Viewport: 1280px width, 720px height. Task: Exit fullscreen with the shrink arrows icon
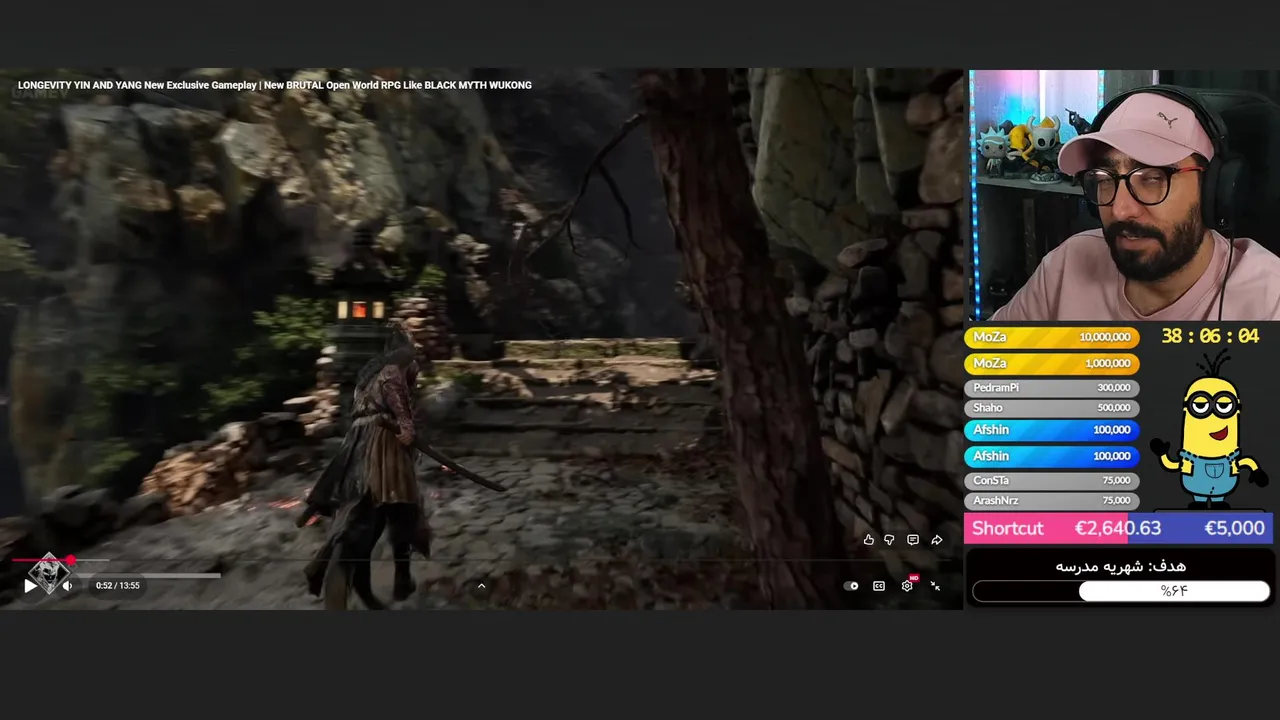[x=935, y=586]
